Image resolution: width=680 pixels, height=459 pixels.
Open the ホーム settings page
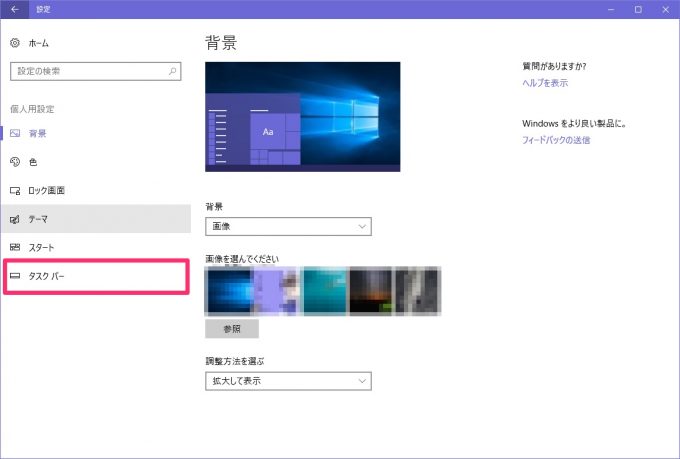(95, 43)
